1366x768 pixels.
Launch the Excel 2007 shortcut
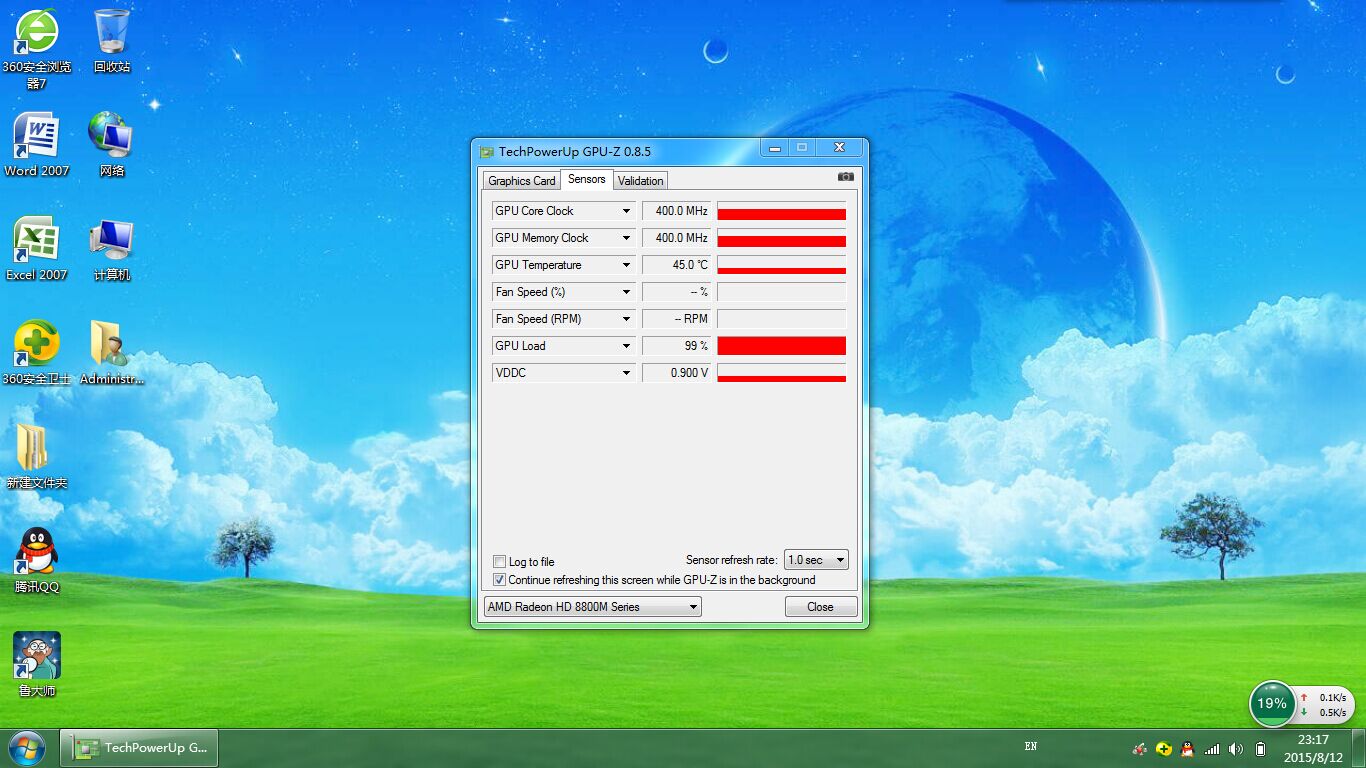pyautogui.click(x=37, y=250)
